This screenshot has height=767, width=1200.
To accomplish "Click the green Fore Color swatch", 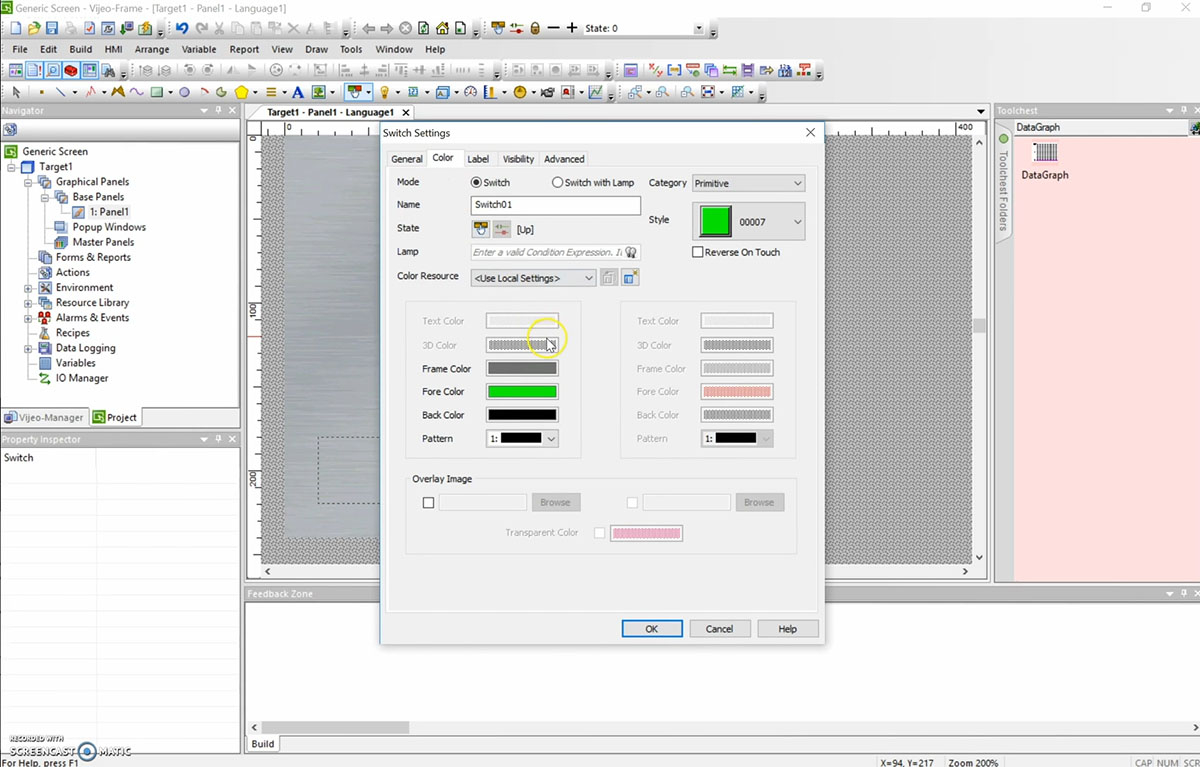I will click(522, 392).
